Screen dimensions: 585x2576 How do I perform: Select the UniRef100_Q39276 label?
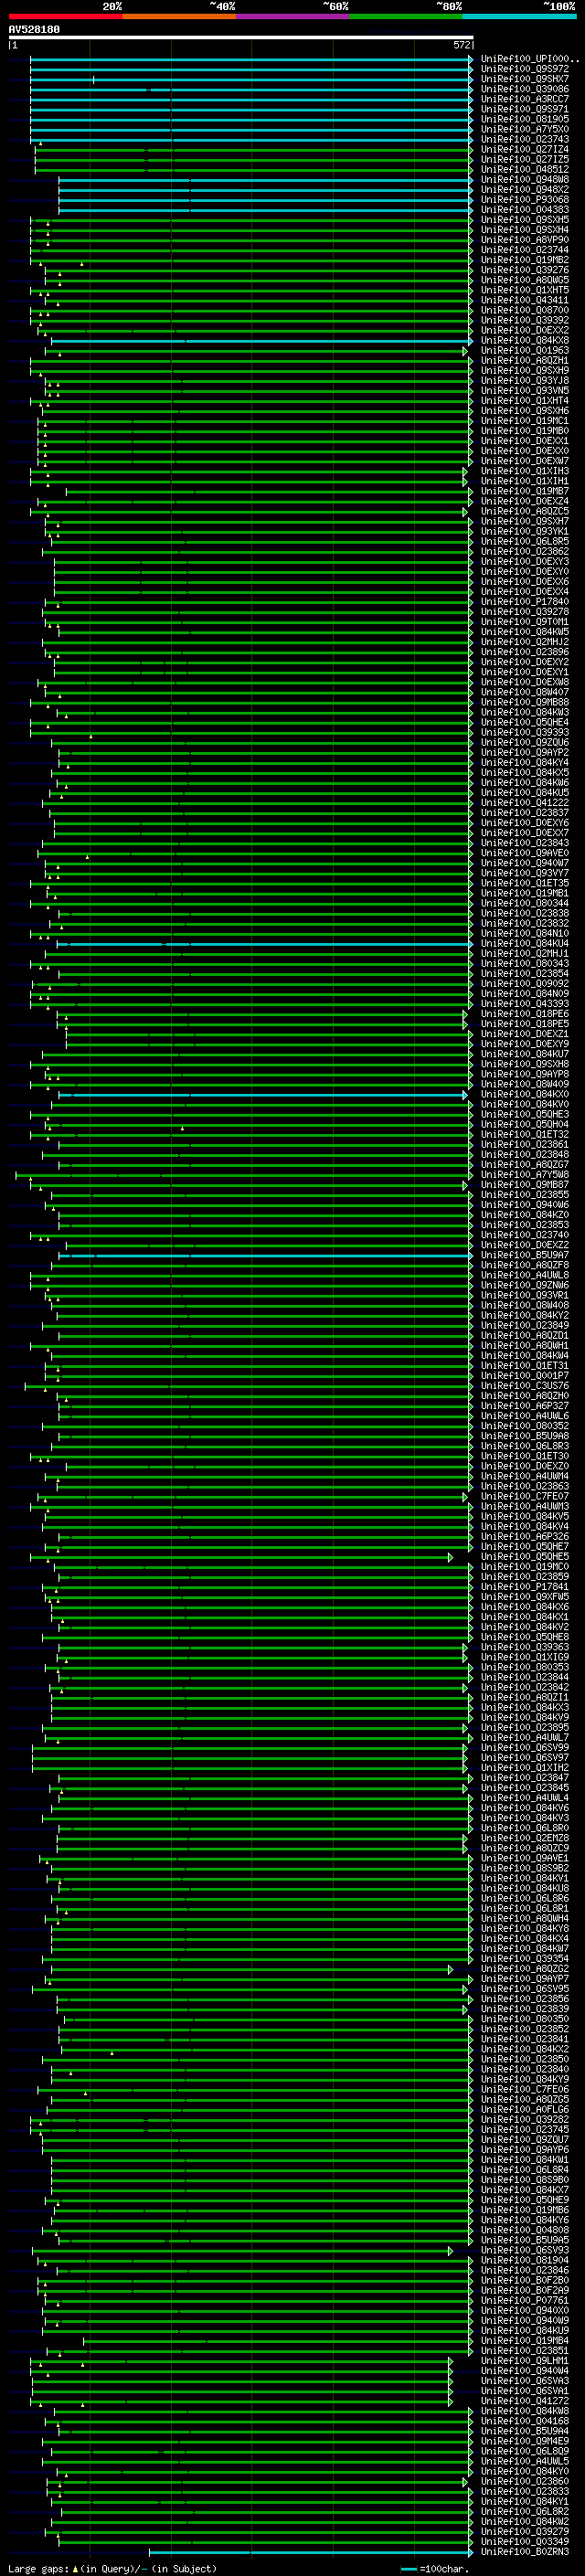coord(525,269)
